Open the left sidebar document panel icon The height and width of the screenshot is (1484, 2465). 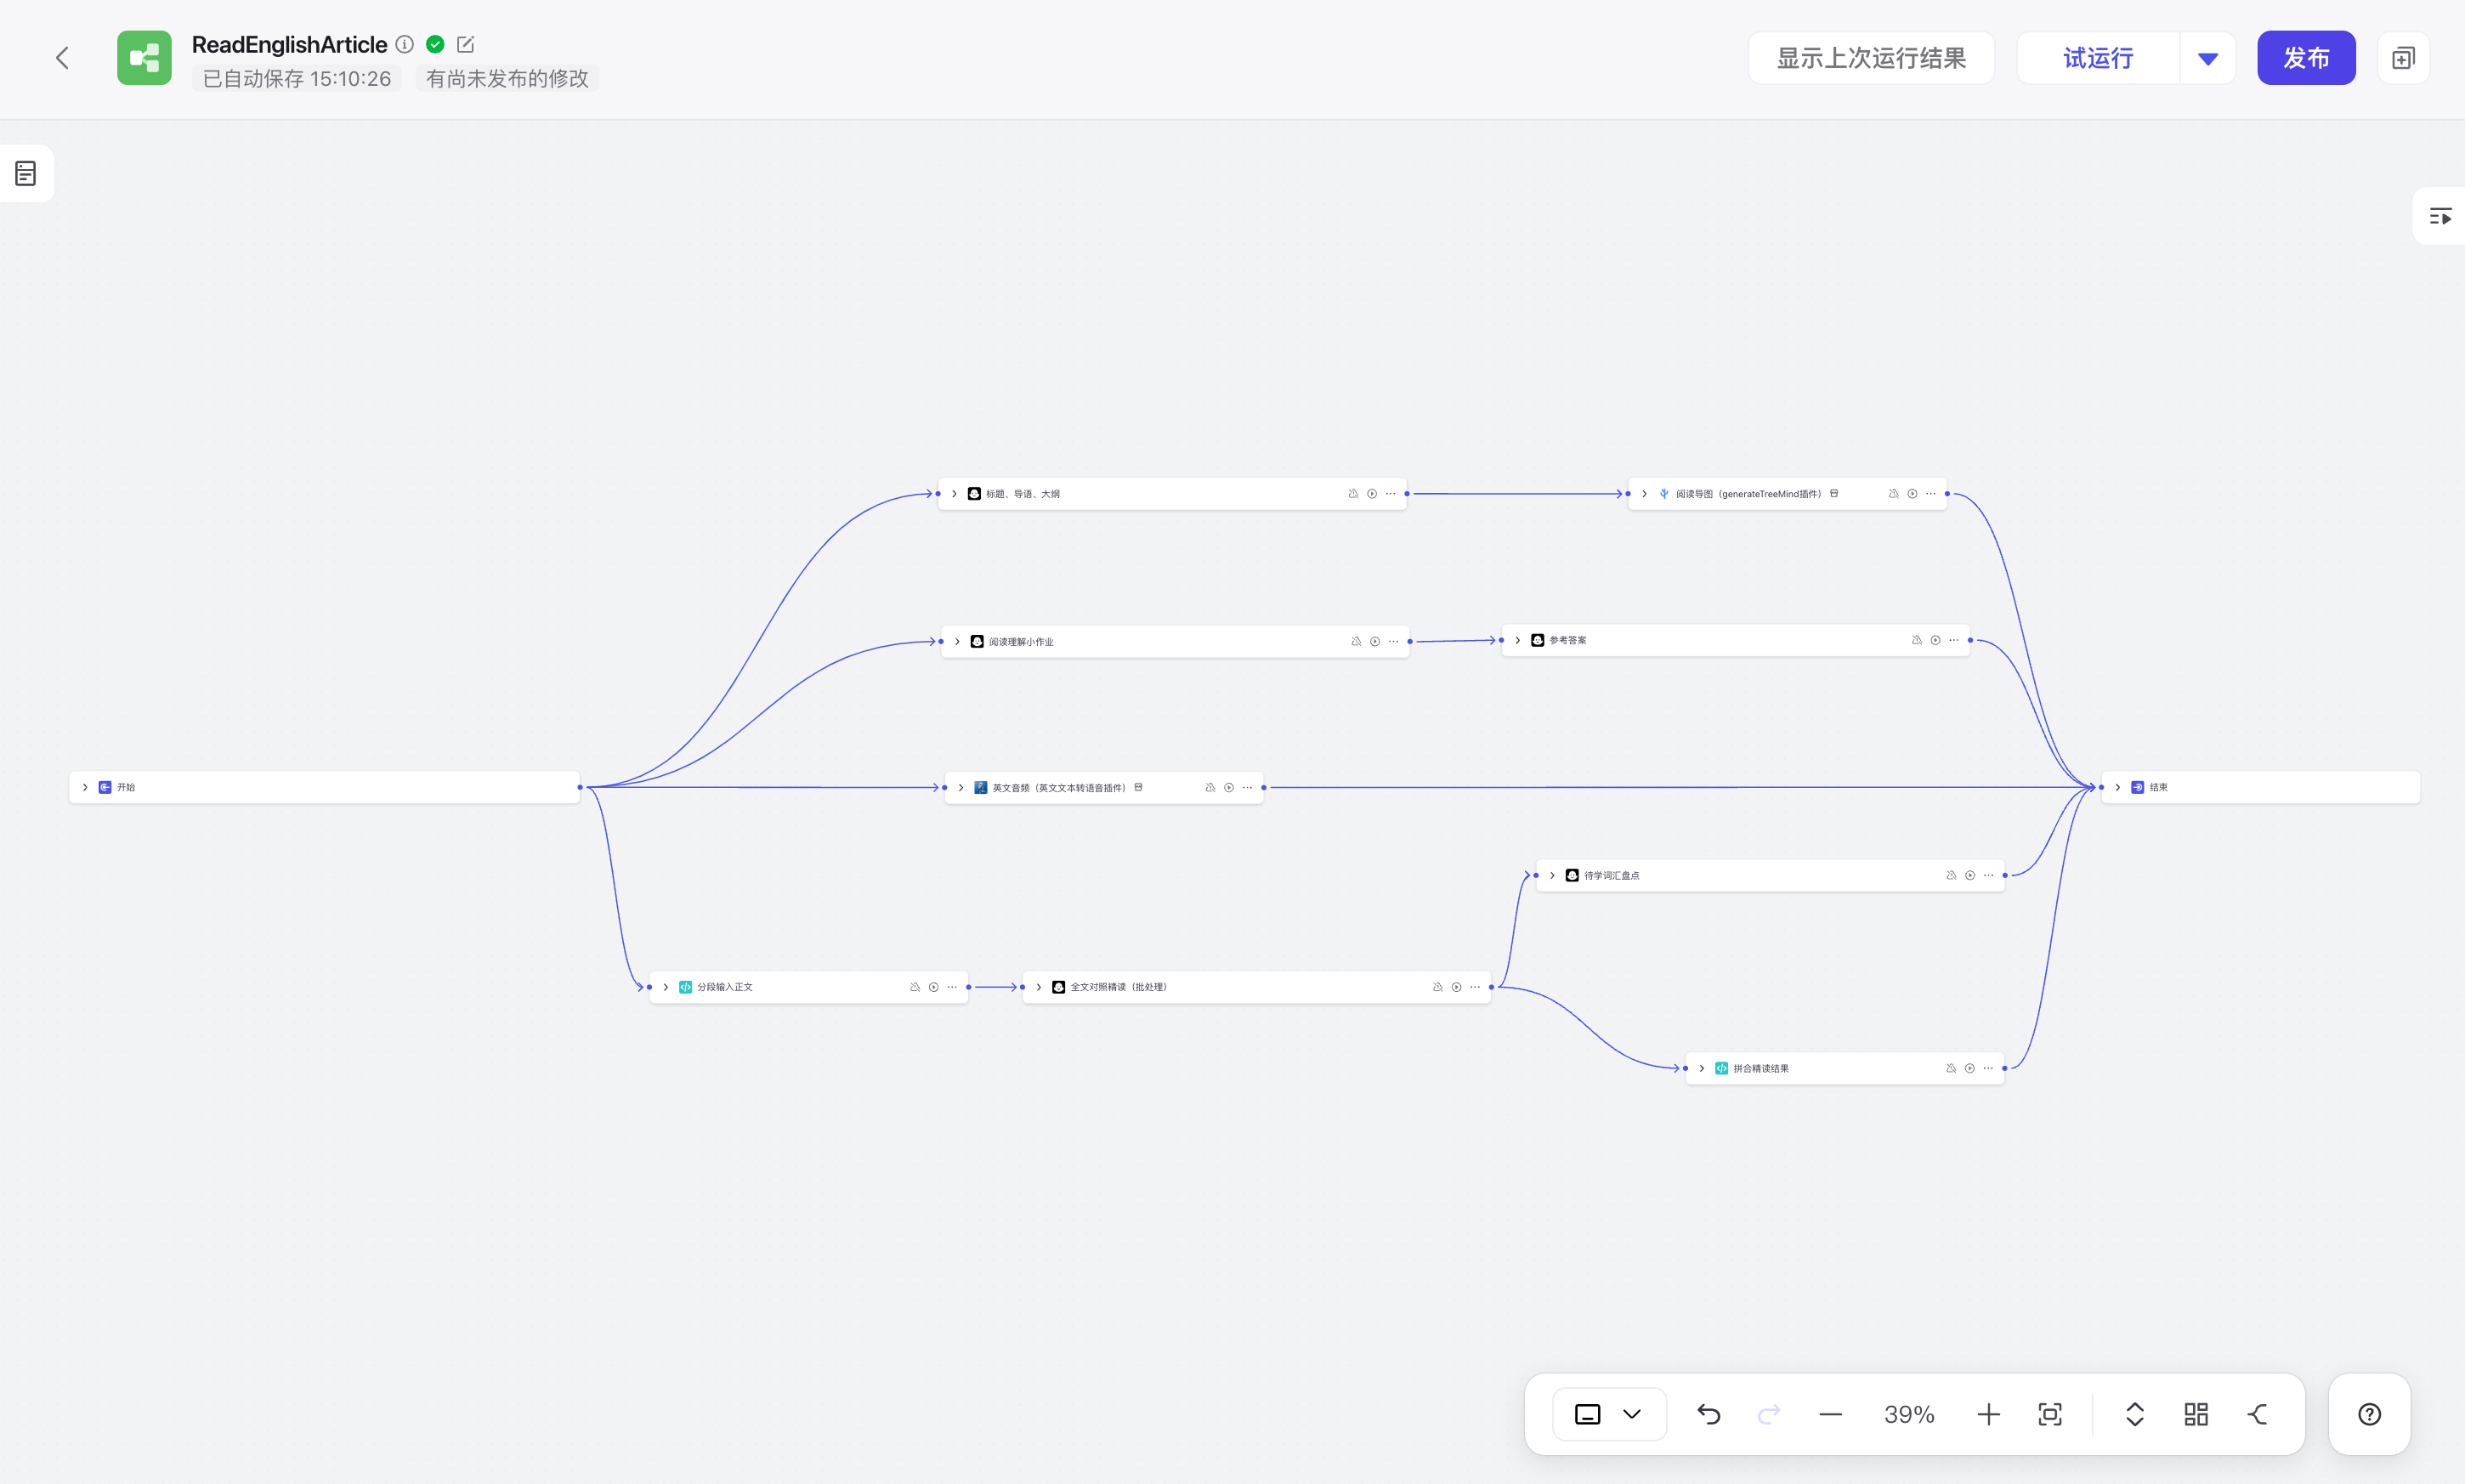[x=26, y=173]
